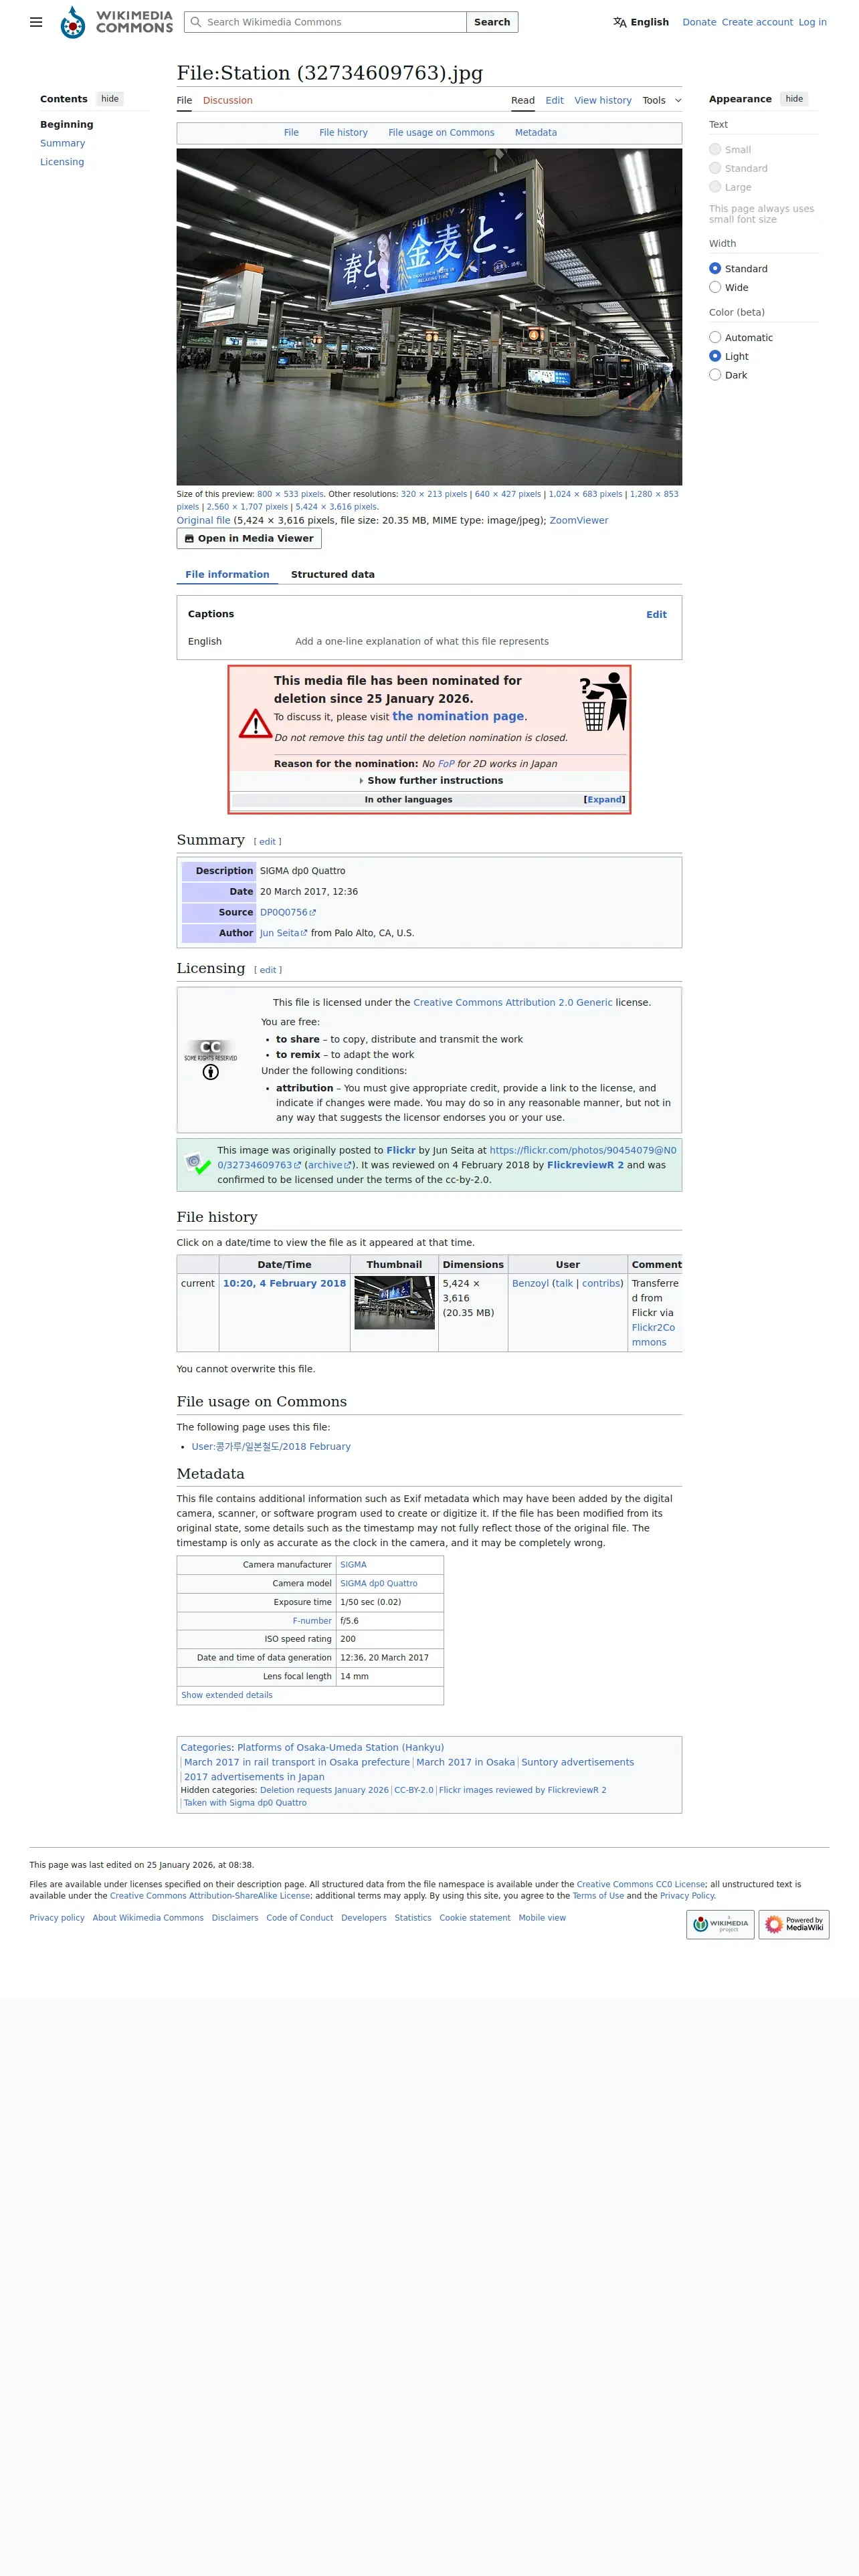Show extended metadata details
The image size is (859, 2576).
227,1695
